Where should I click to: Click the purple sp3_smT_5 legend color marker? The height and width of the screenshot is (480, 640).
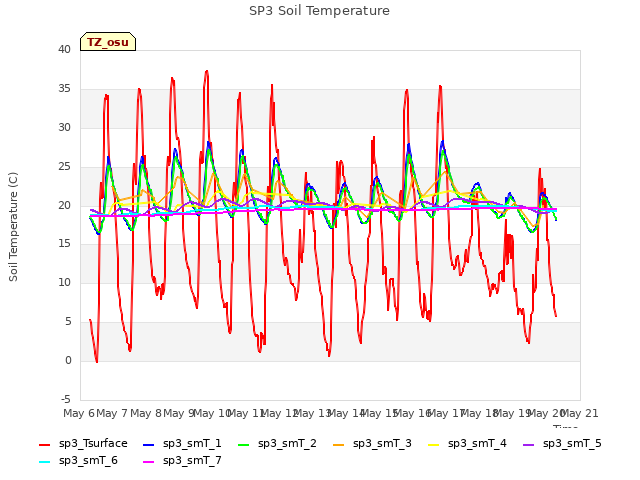tap(529, 444)
